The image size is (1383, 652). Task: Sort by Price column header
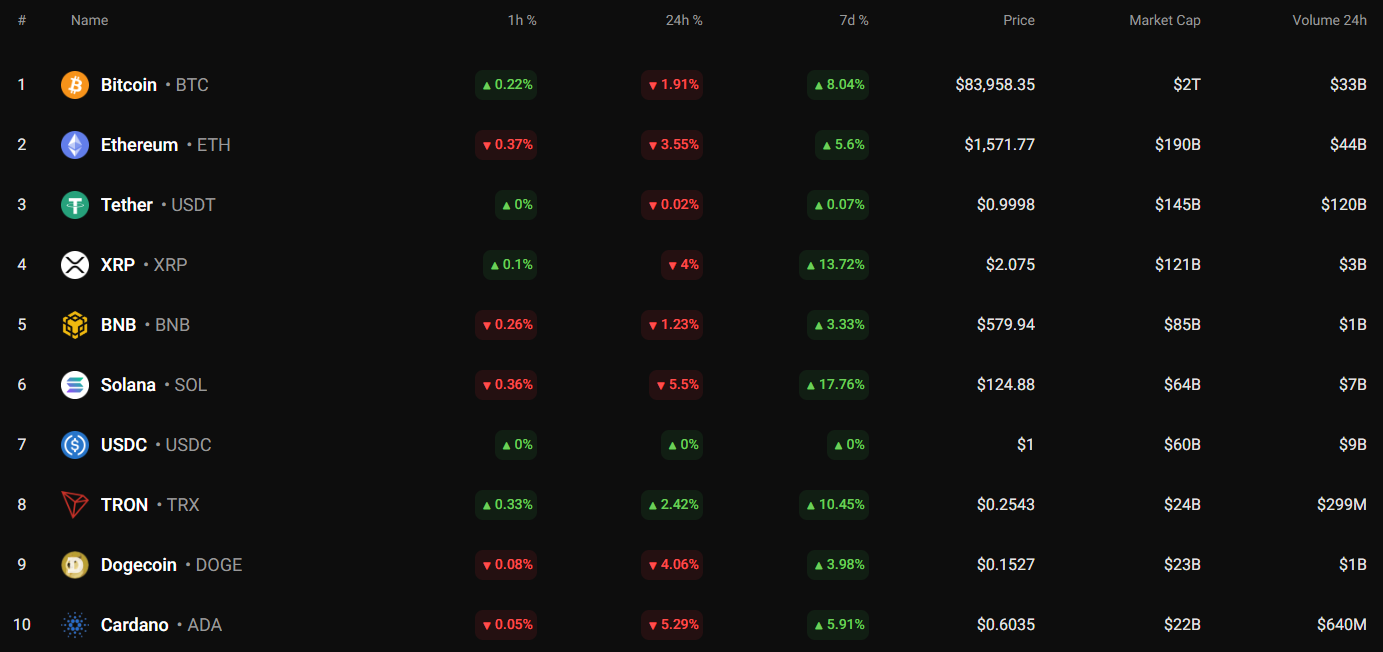click(x=1019, y=20)
